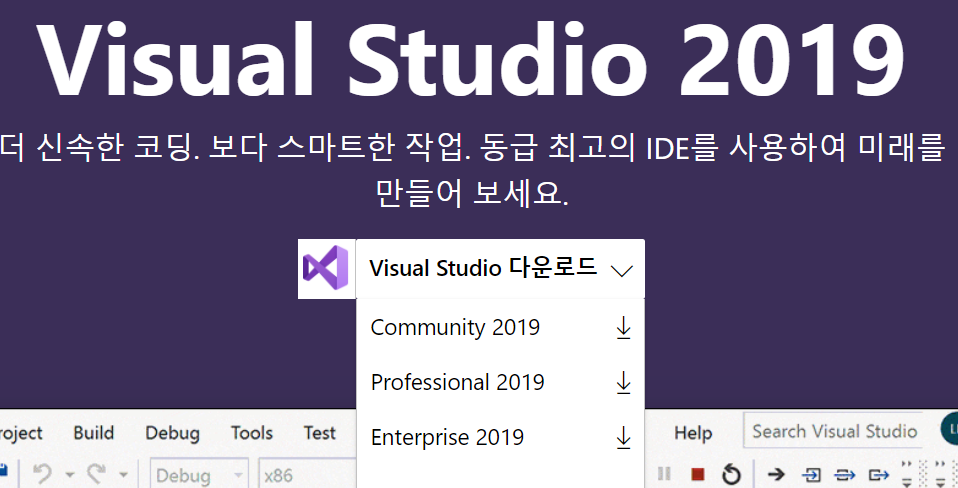The image size is (958, 488).
Task: Expand the Visual Studio 다운로드 dropdown chevron
Action: (621, 270)
